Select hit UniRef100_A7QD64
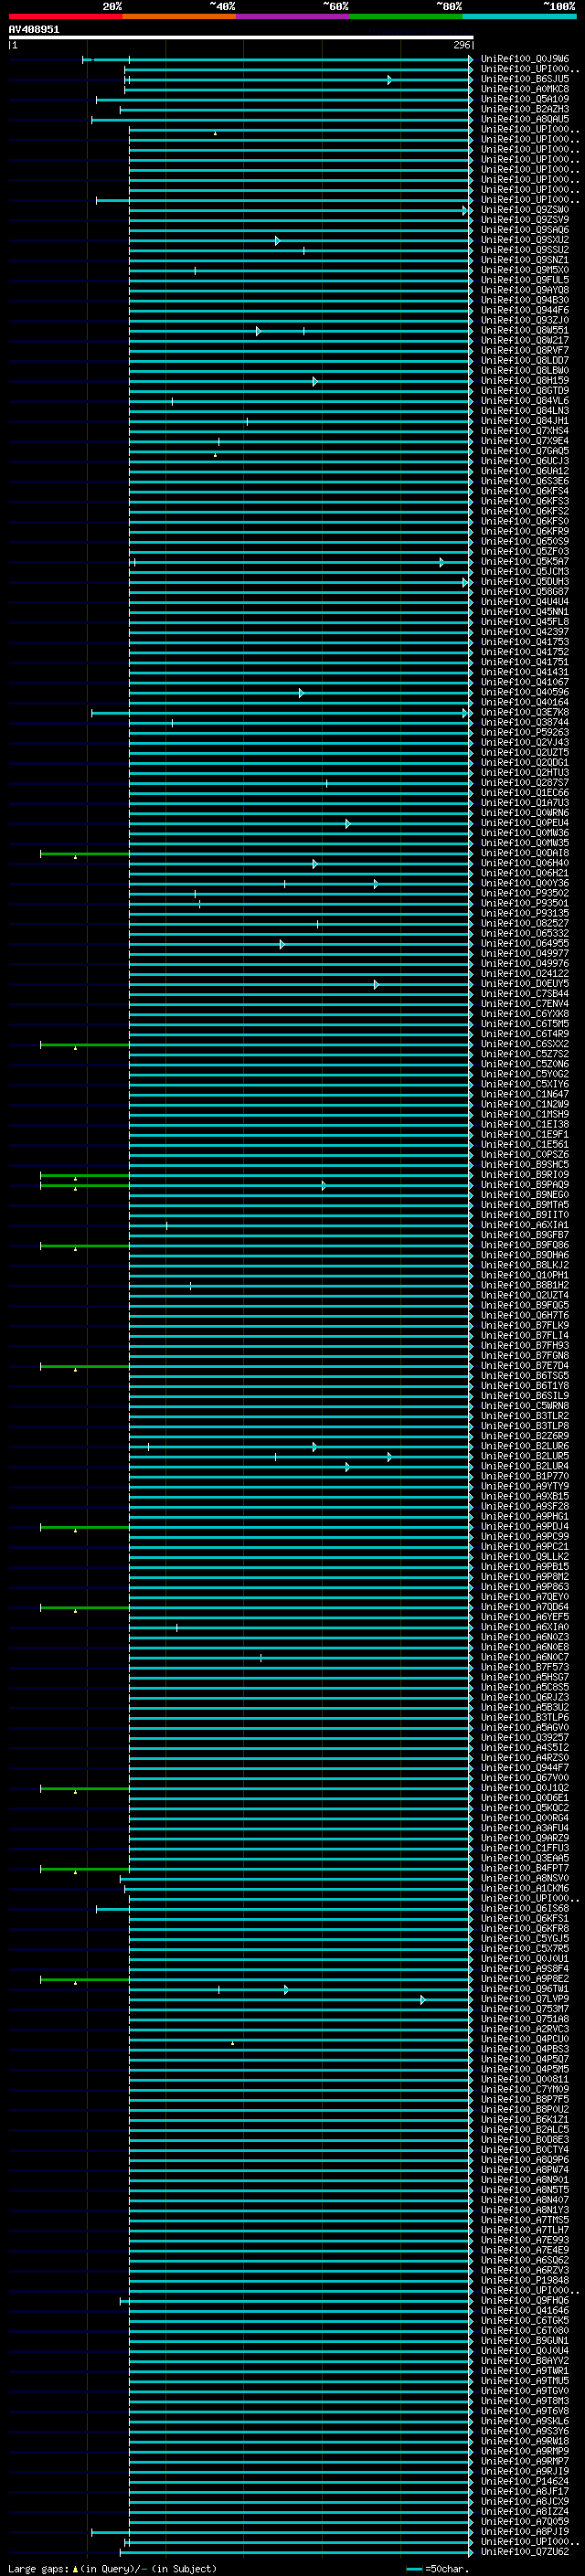The width and height of the screenshot is (585, 2576). tap(525, 1607)
